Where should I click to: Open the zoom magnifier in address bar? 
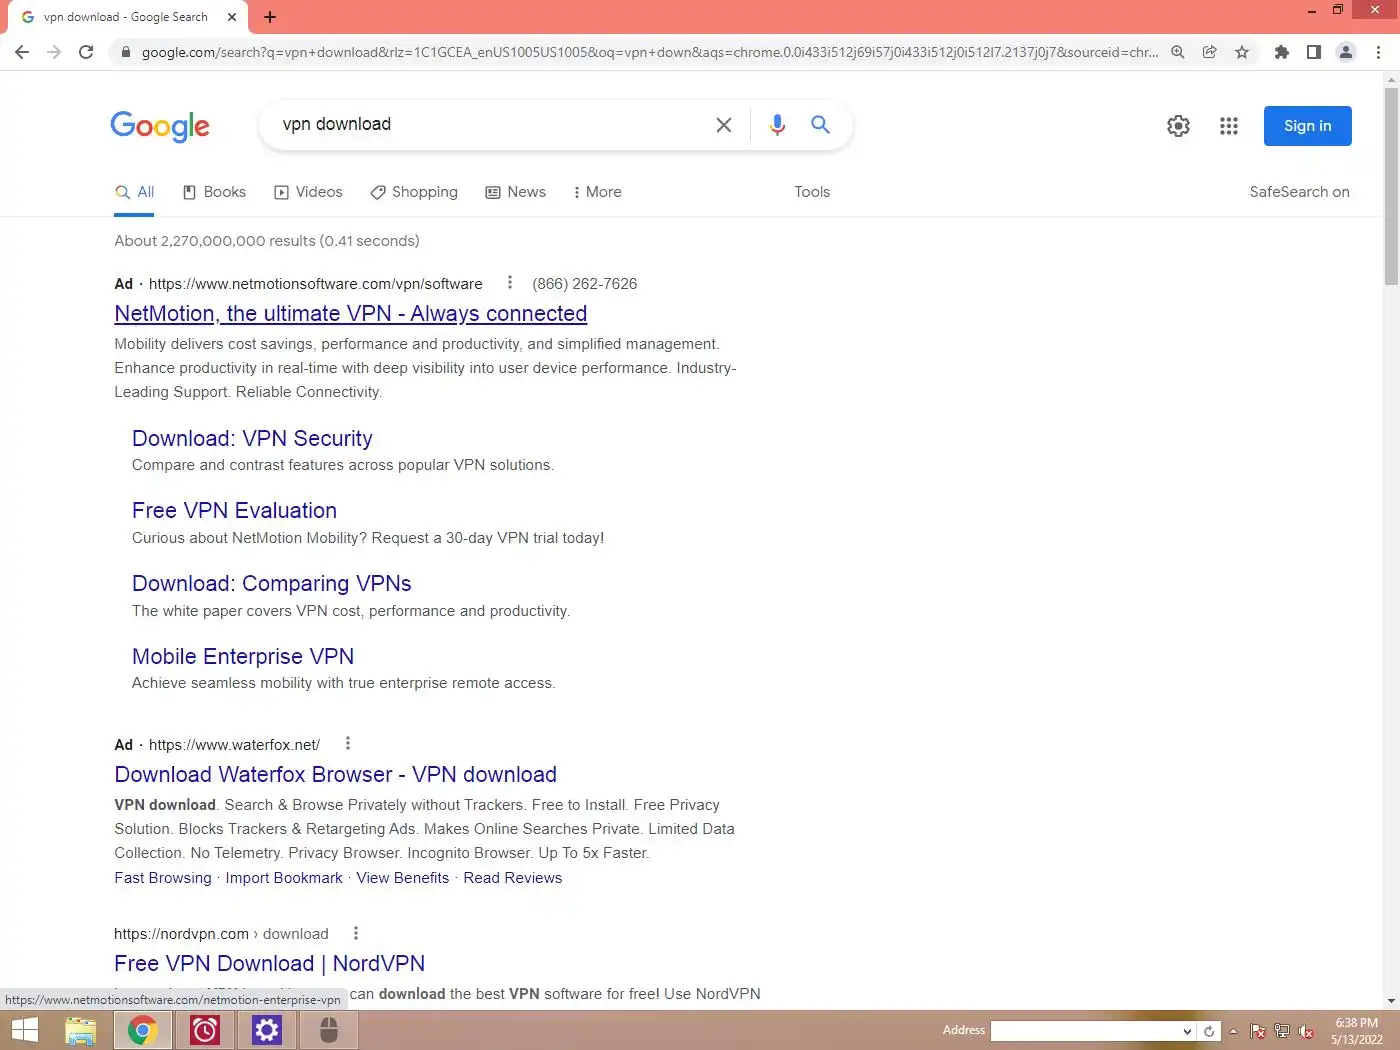pyautogui.click(x=1178, y=52)
